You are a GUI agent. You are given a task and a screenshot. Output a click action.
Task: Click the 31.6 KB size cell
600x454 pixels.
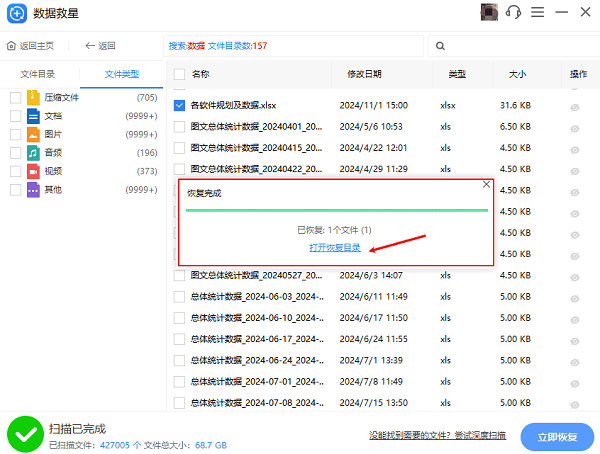coord(515,105)
